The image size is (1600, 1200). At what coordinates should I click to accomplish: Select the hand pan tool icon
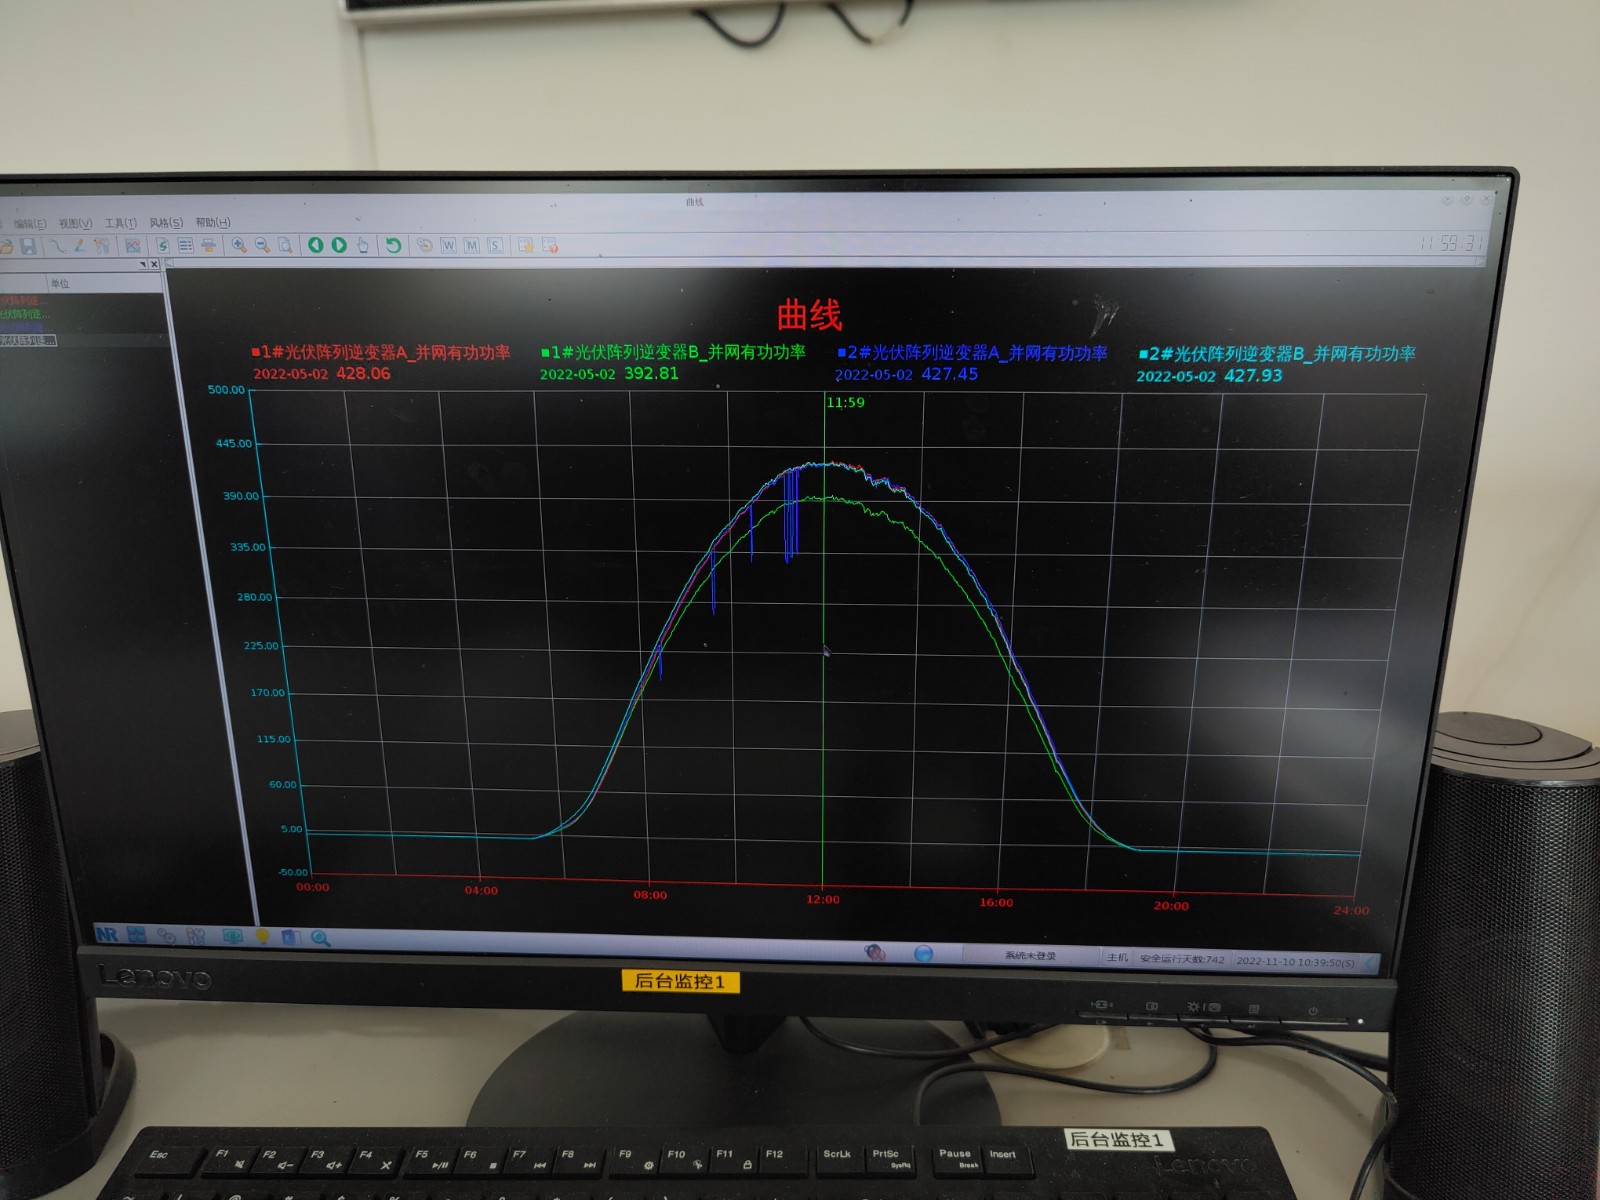click(362, 245)
